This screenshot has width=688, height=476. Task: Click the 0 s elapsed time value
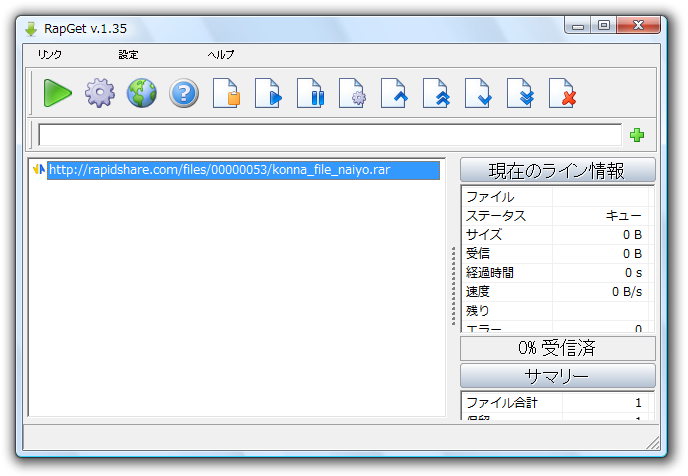633,273
